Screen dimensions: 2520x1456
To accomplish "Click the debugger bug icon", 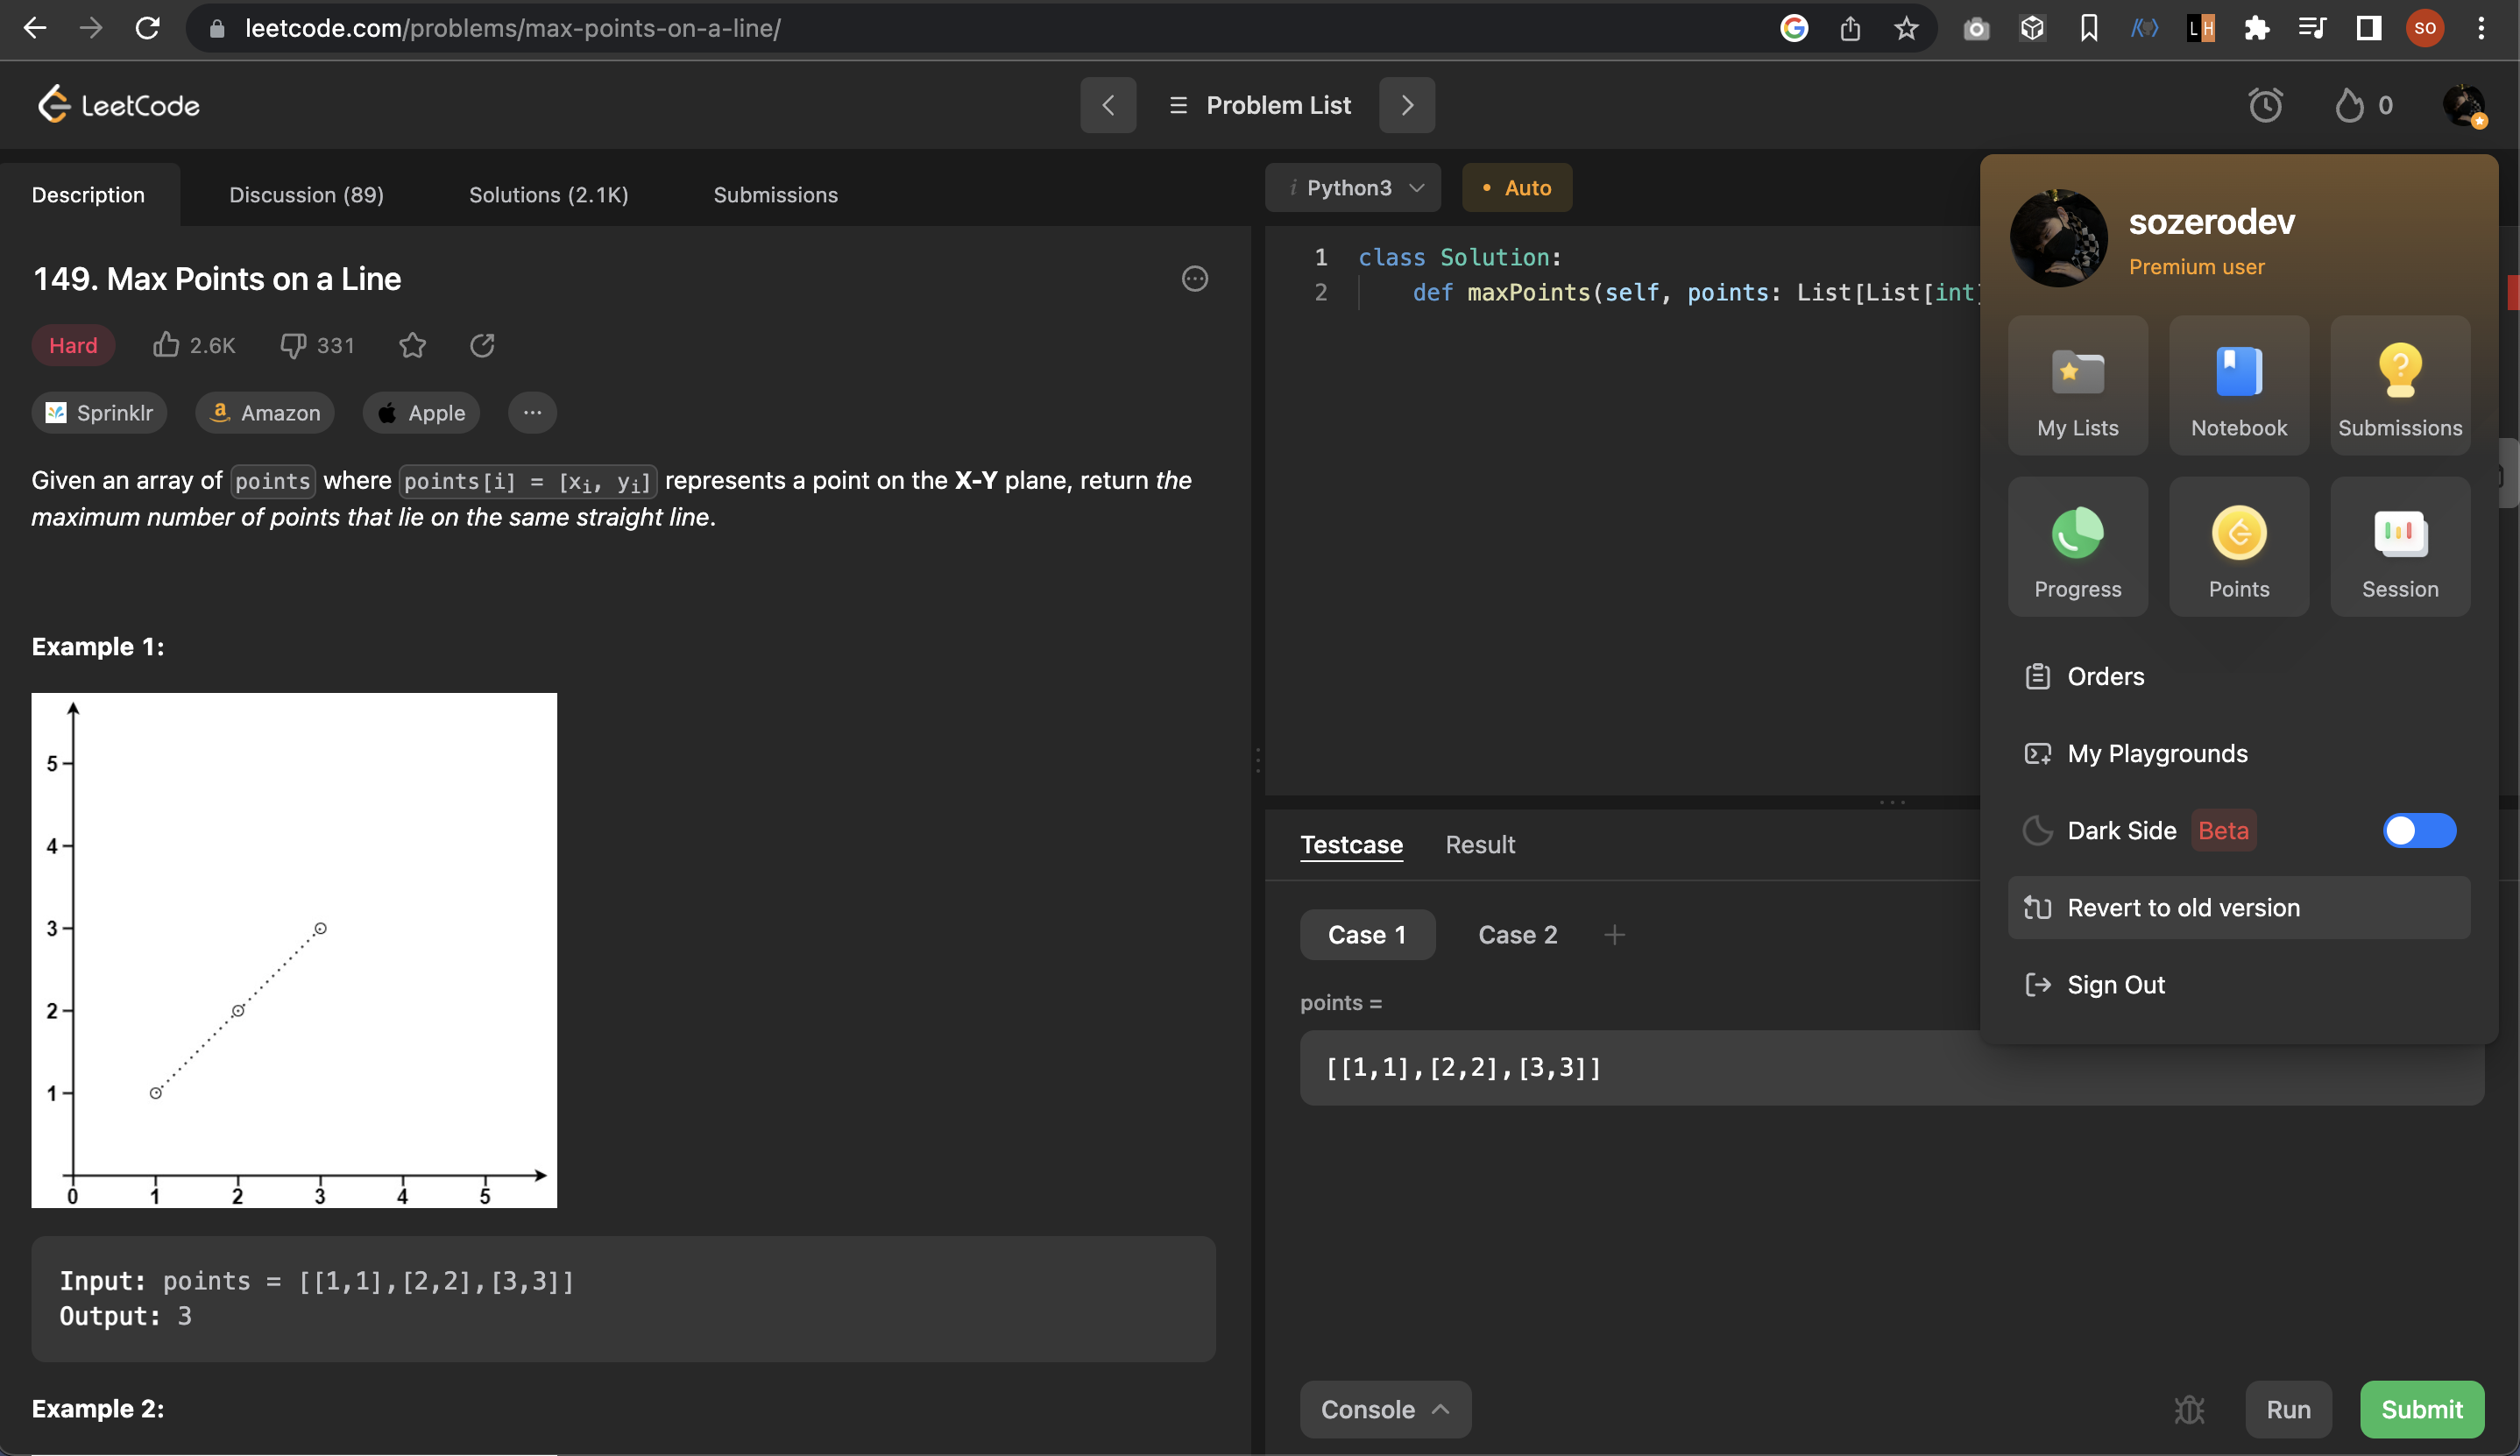I will (x=2189, y=1409).
